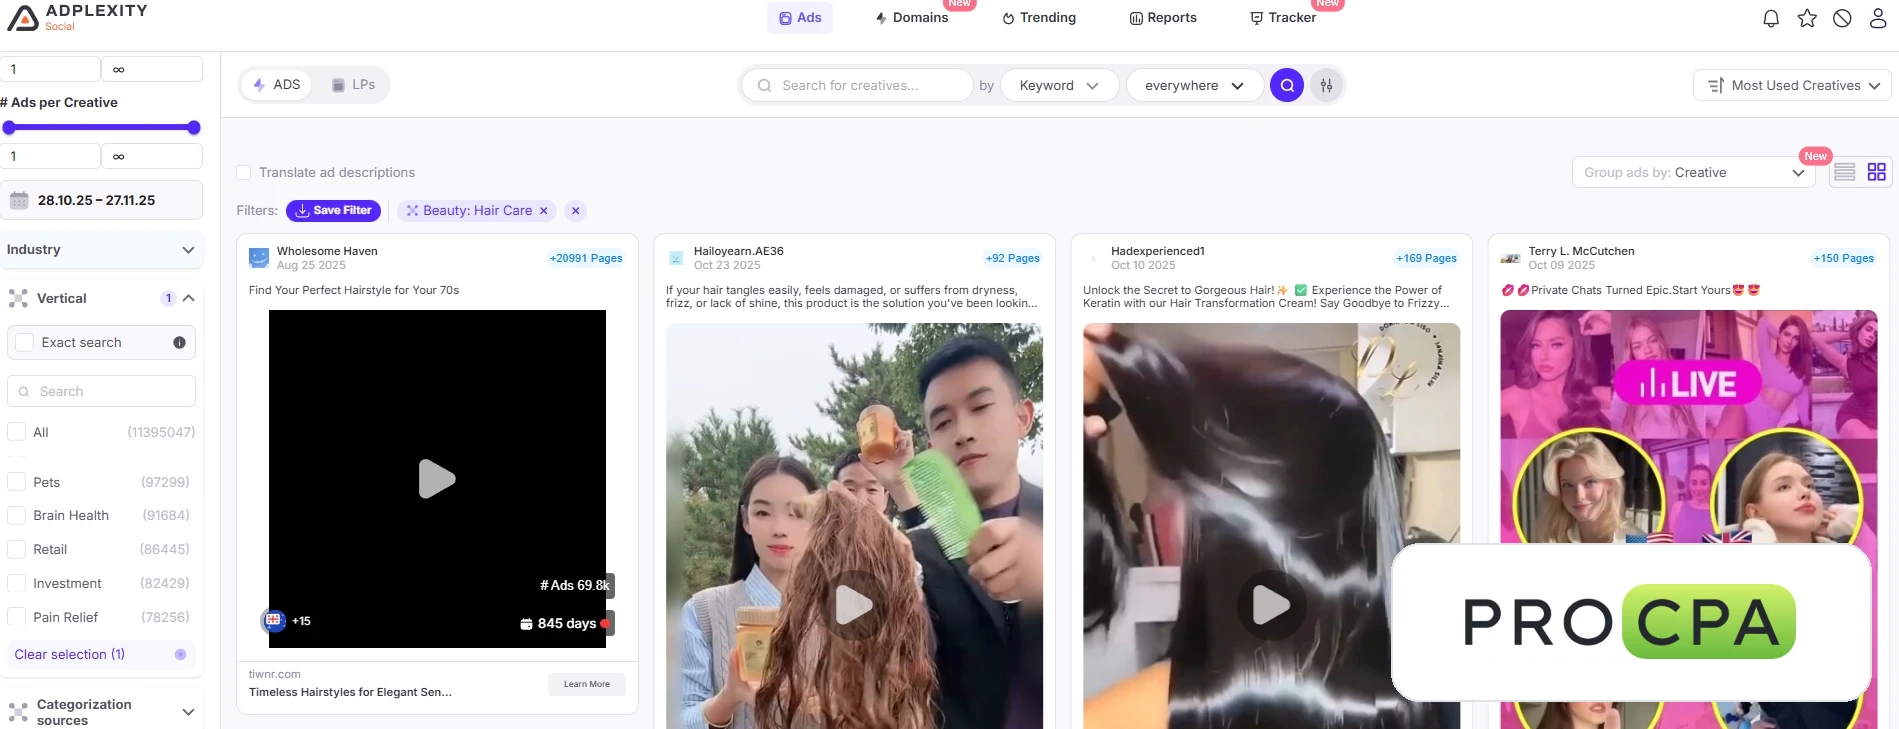Open favorites star icon
This screenshot has width=1899, height=729.
click(1807, 18)
